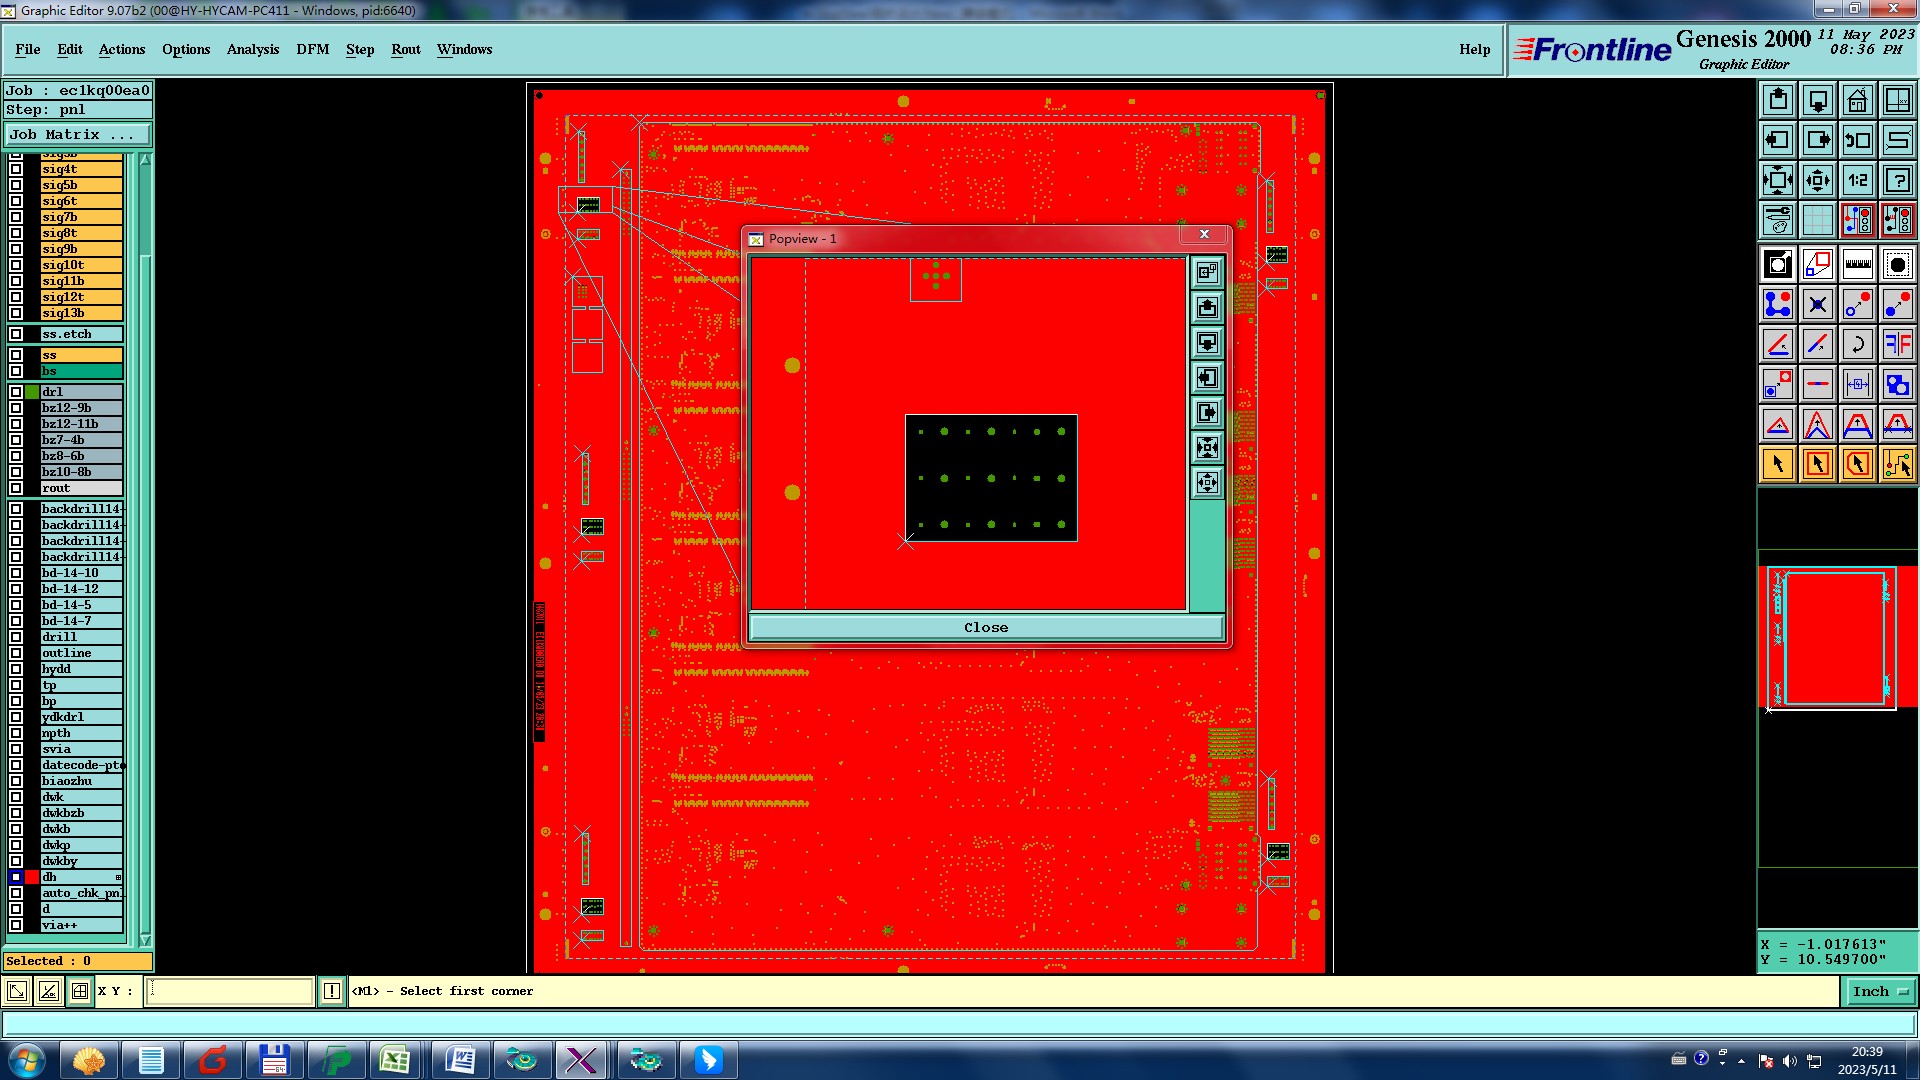Click Popview pan up icon

click(1208, 307)
